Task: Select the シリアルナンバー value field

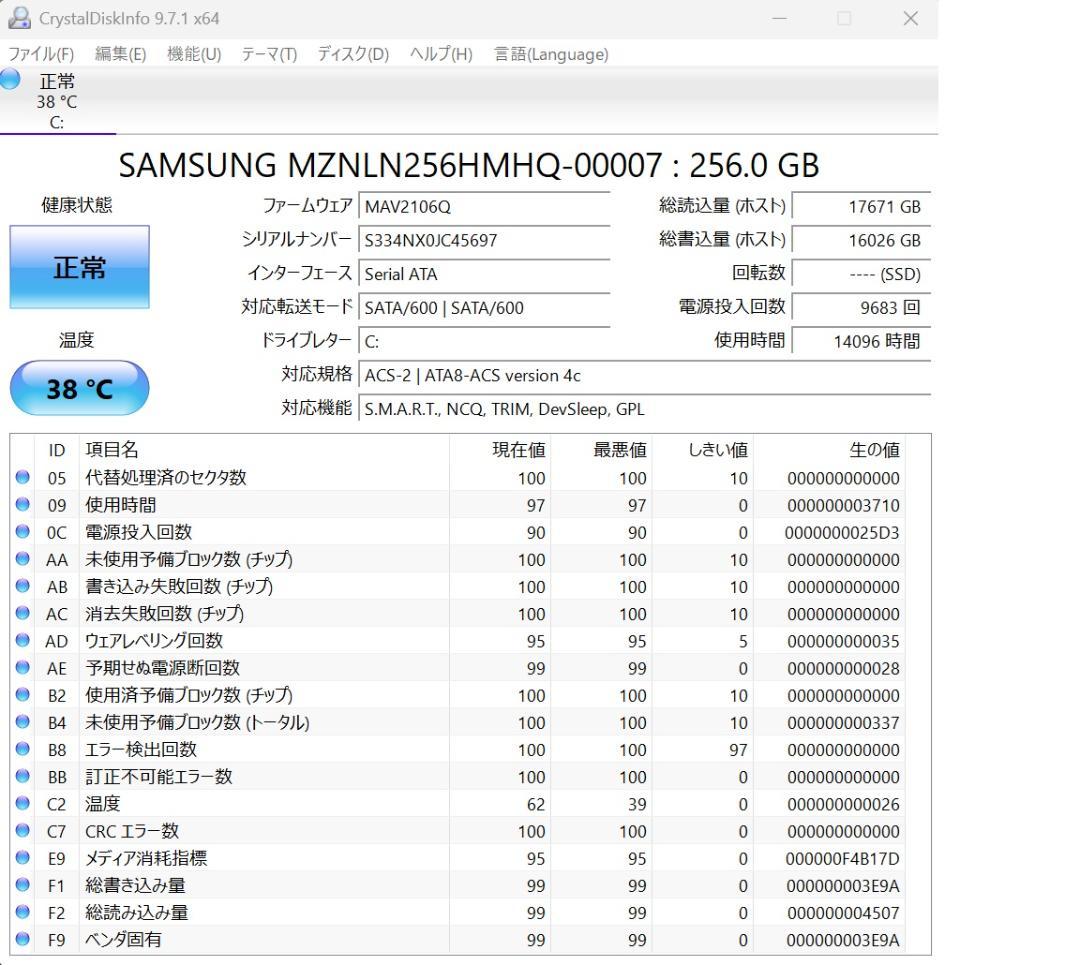Action: point(485,241)
